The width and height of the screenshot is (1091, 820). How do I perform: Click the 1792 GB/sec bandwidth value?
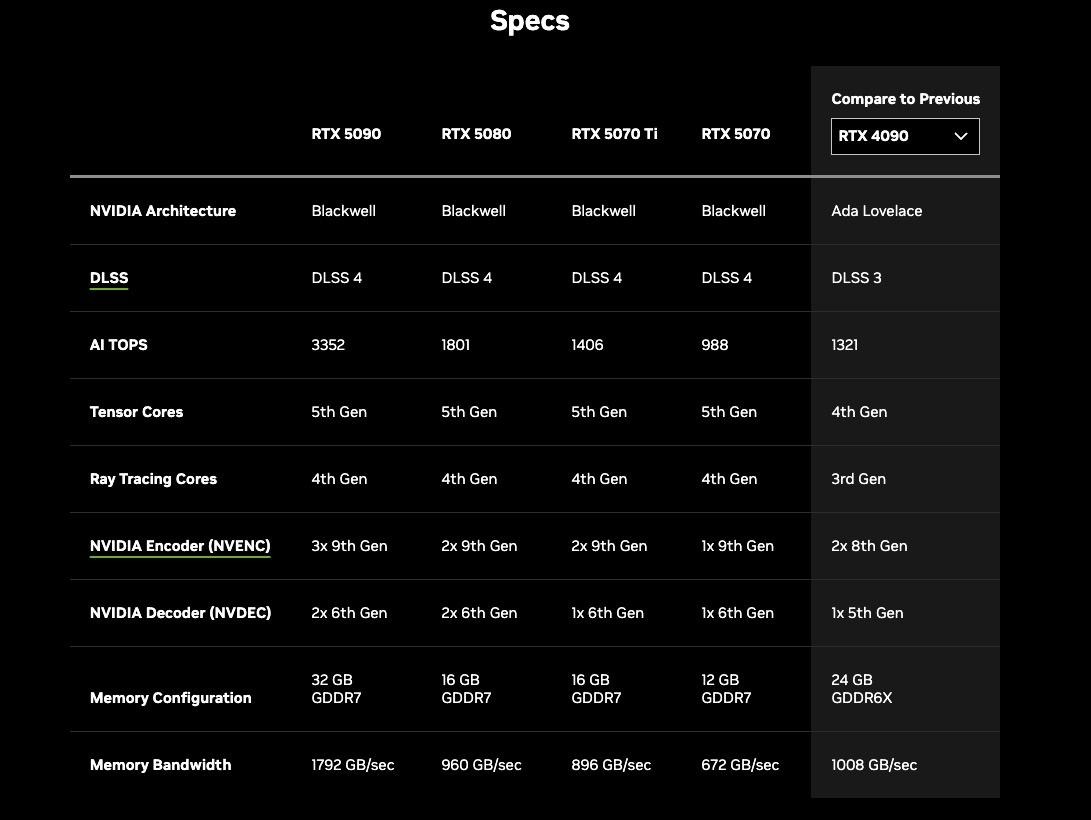coord(353,765)
